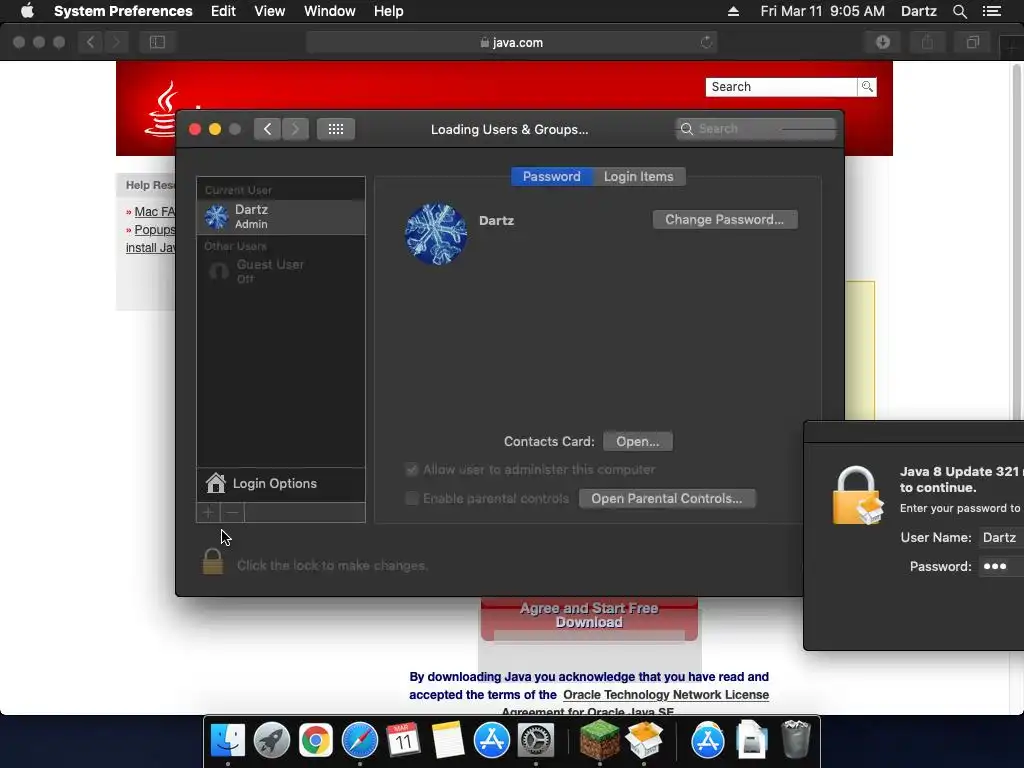
Task: Open Google Chrome from the Dock
Action: [x=316, y=741]
